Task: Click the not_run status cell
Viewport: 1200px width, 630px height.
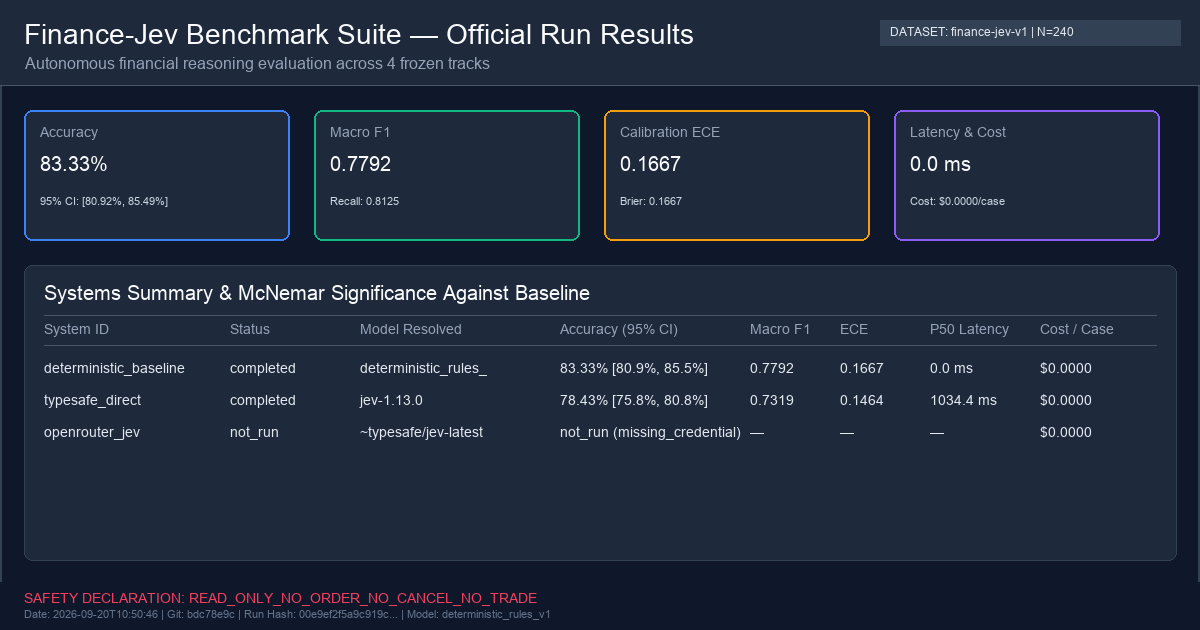Action: [x=254, y=432]
